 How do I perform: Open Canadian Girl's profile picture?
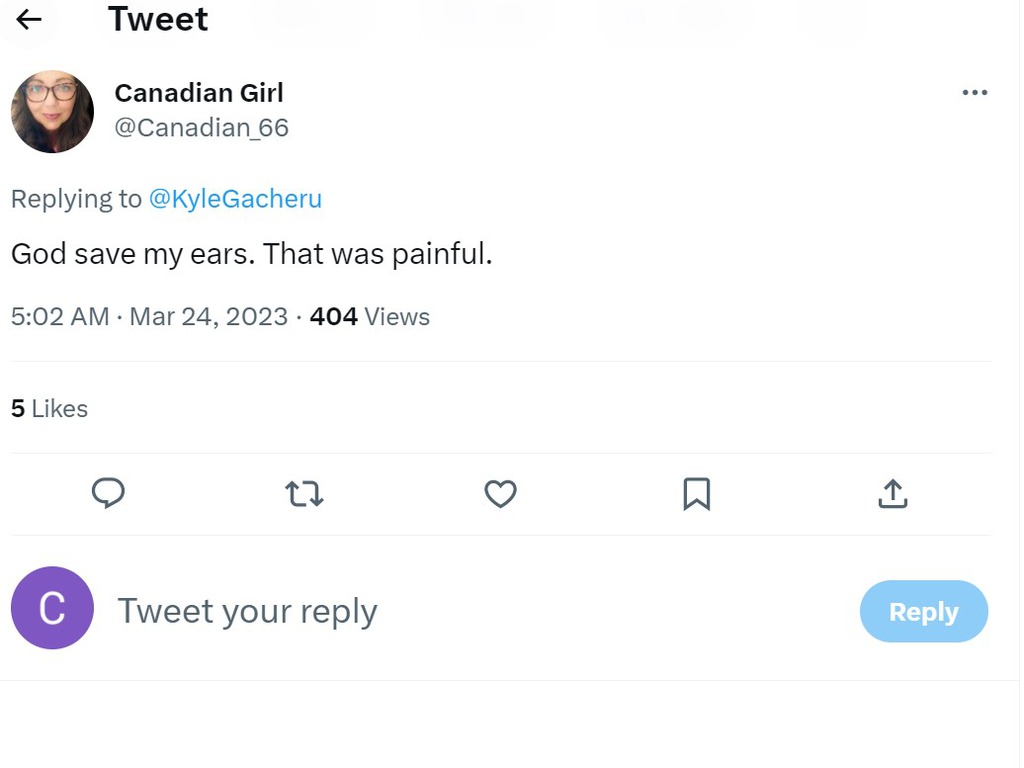coord(52,112)
